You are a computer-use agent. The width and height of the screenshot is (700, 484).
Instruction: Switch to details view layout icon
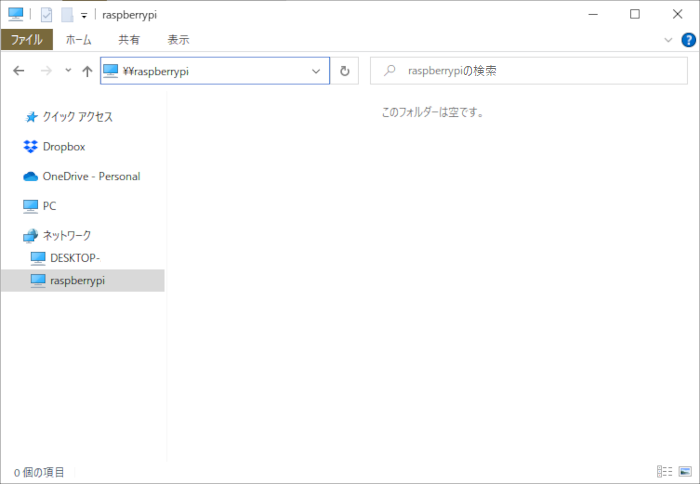(x=664, y=471)
